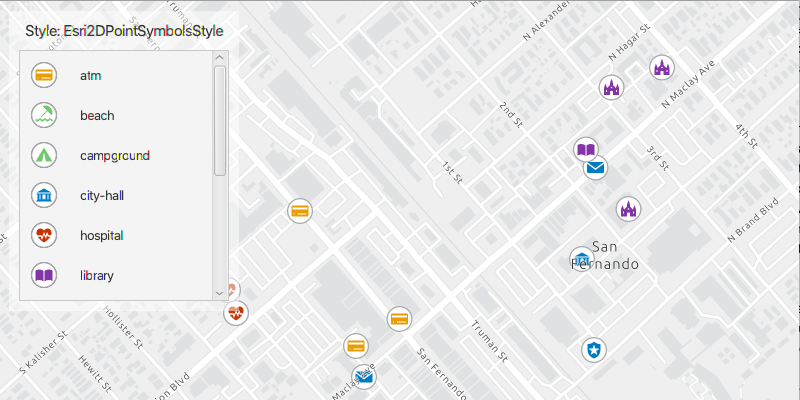Click the "4th St" street label
The width and height of the screenshot is (800, 400).
click(746, 135)
